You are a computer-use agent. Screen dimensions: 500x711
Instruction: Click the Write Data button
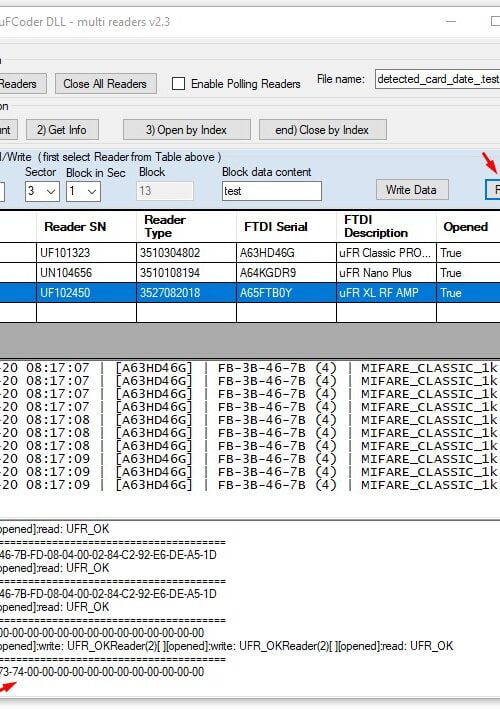click(412, 190)
